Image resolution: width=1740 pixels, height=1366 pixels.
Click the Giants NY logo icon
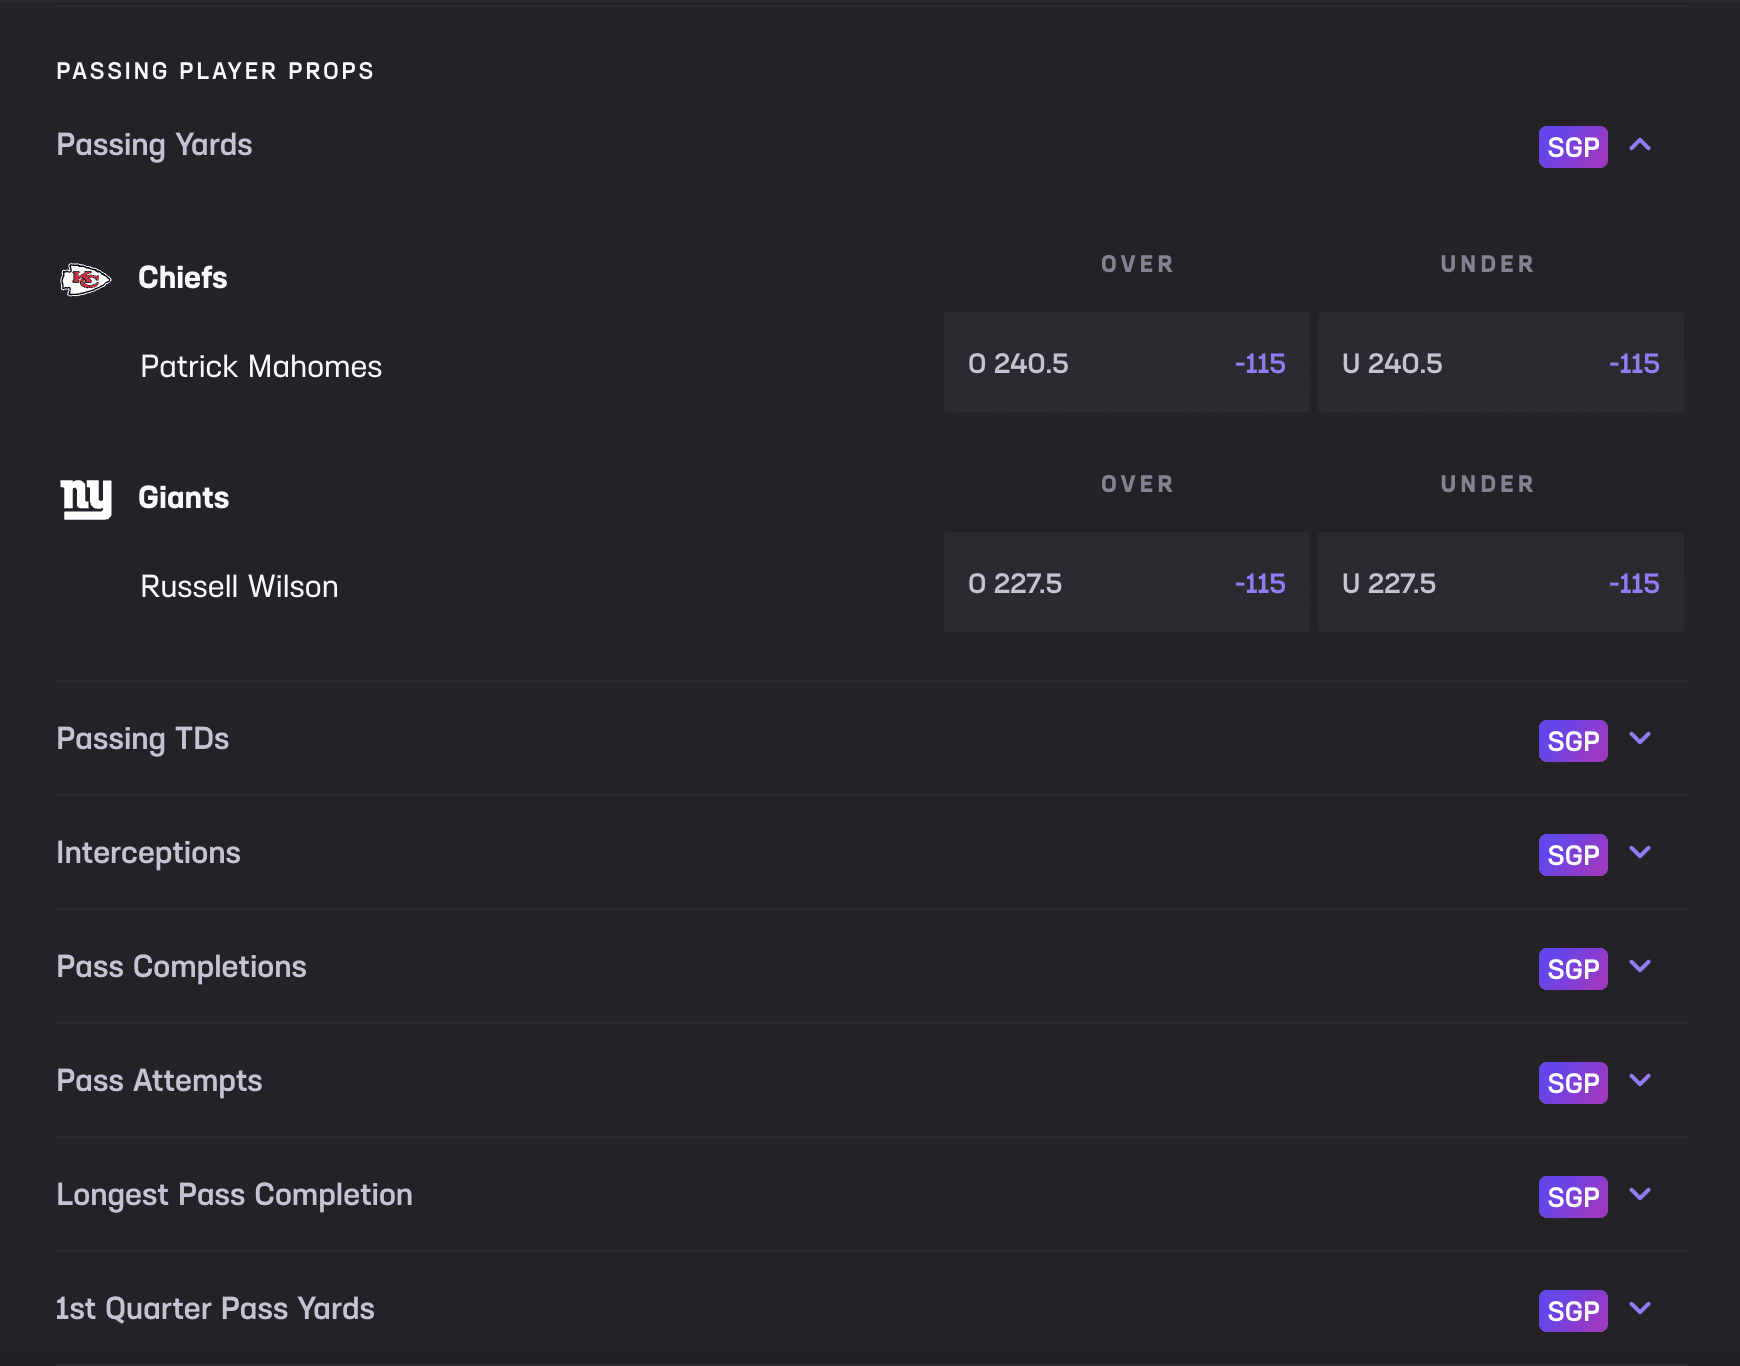(85, 498)
